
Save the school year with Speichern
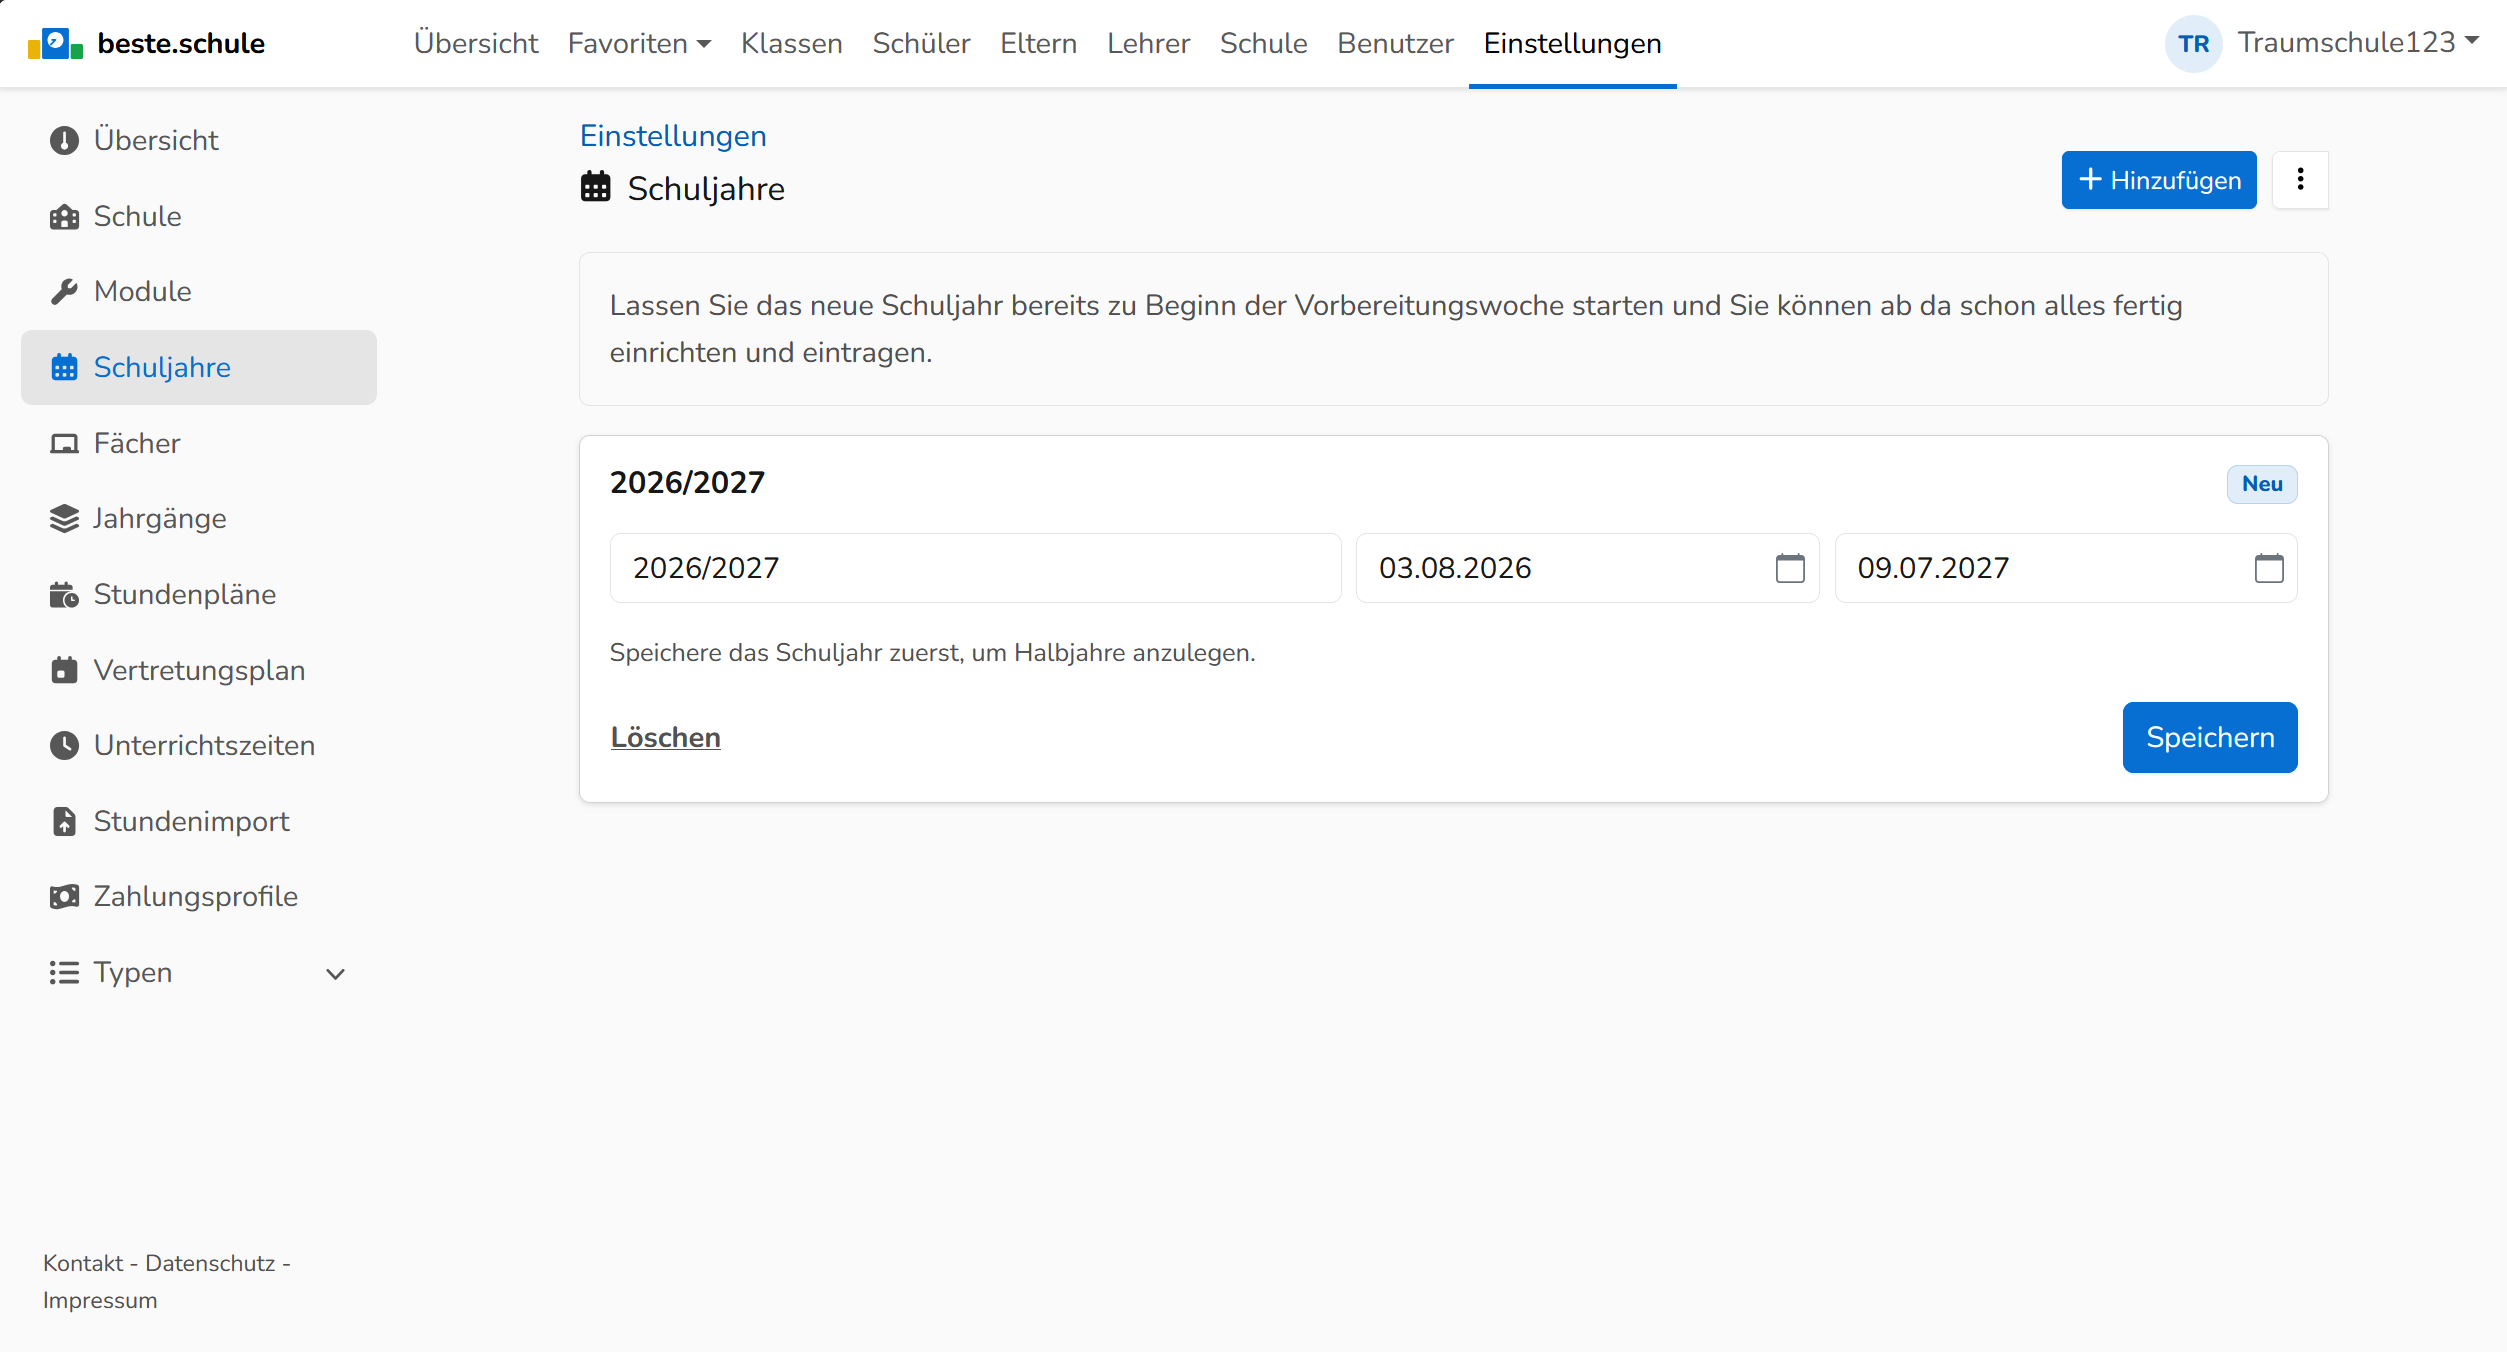pyautogui.click(x=2210, y=738)
